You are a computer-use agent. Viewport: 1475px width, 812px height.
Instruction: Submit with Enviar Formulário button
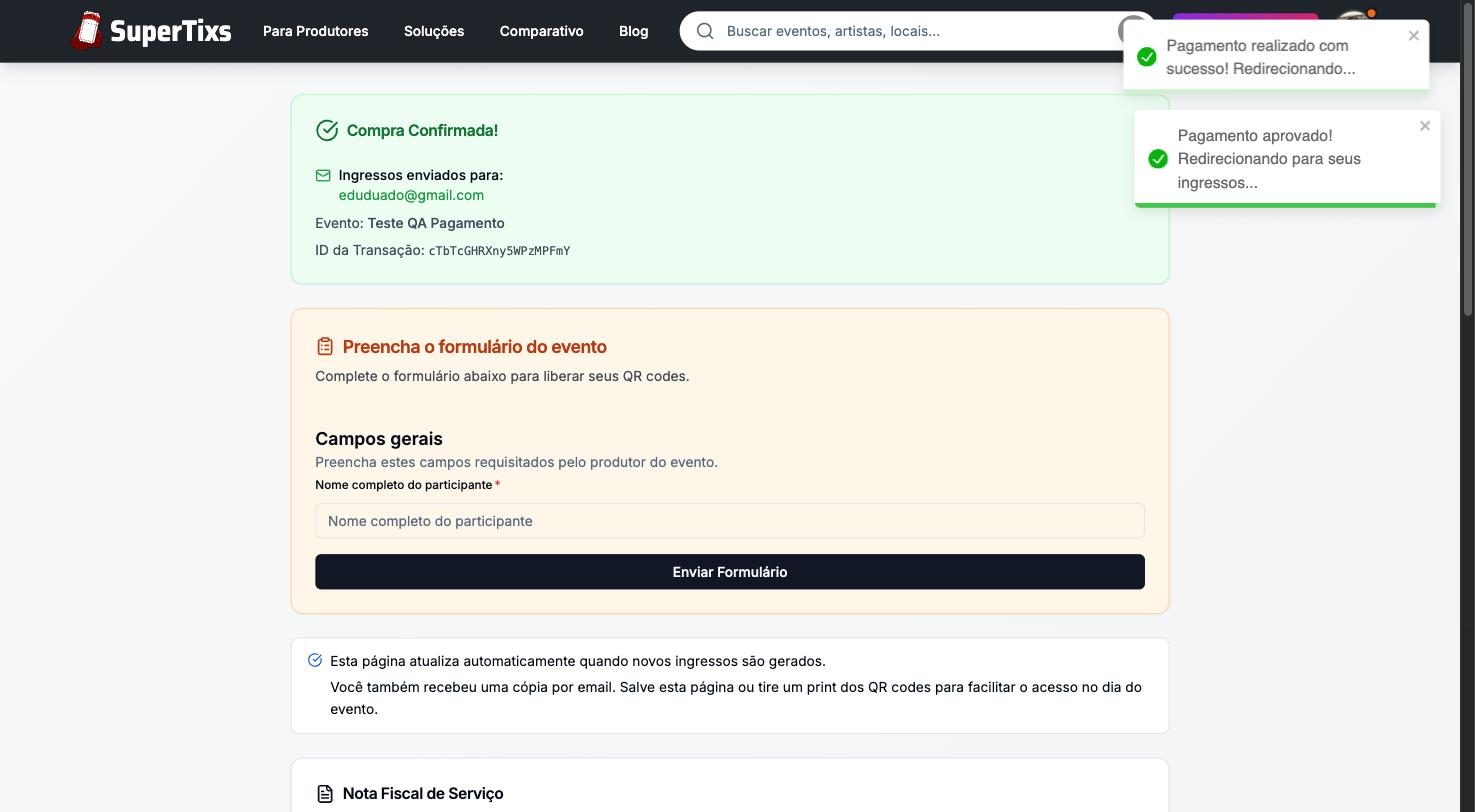(x=730, y=572)
